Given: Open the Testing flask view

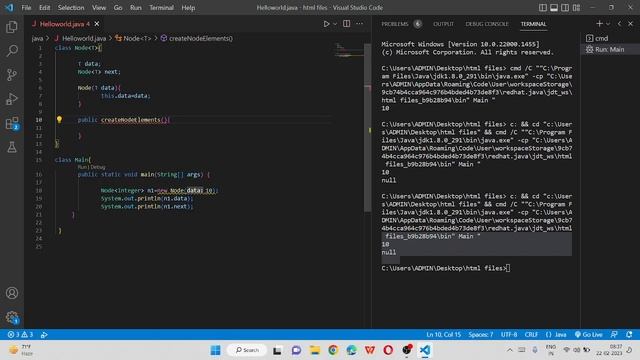Looking at the screenshot, I should (x=12, y=147).
